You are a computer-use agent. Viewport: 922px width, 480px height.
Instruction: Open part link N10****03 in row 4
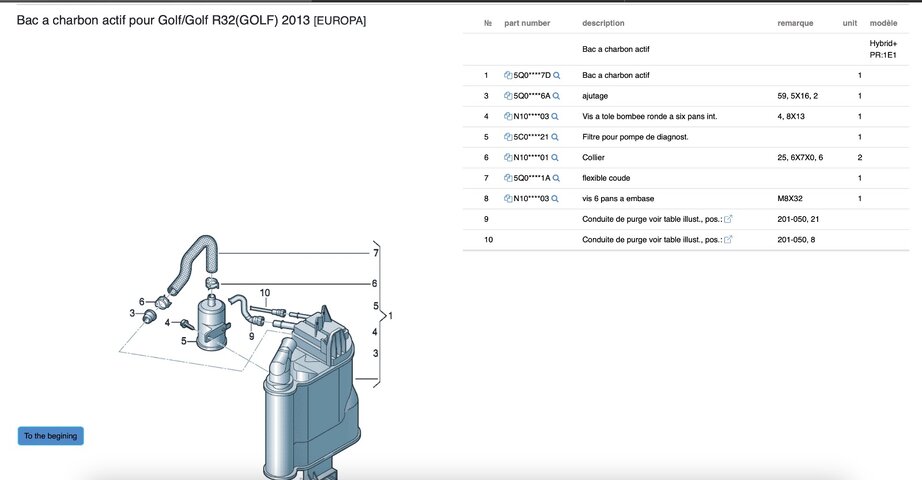point(531,116)
